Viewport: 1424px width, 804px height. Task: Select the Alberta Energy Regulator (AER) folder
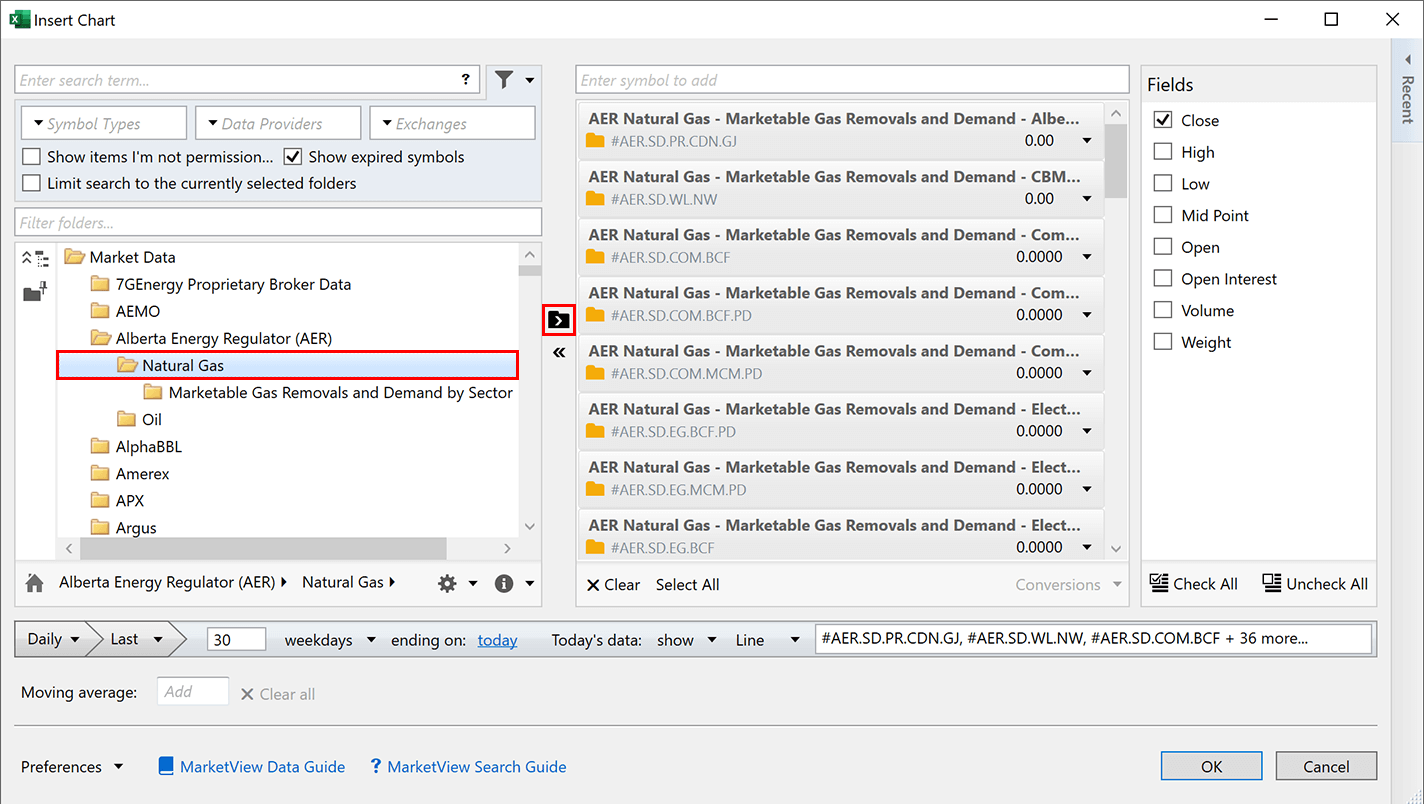(224, 339)
